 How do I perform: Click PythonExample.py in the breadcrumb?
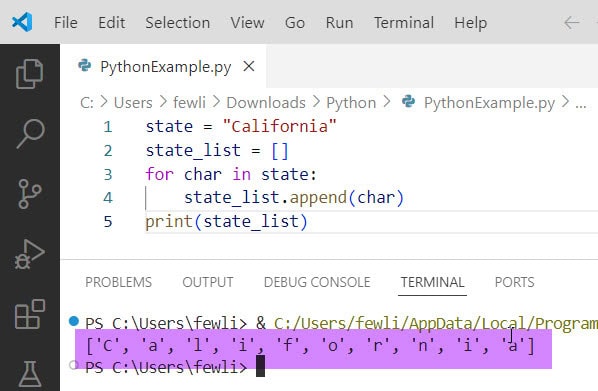[x=489, y=103]
